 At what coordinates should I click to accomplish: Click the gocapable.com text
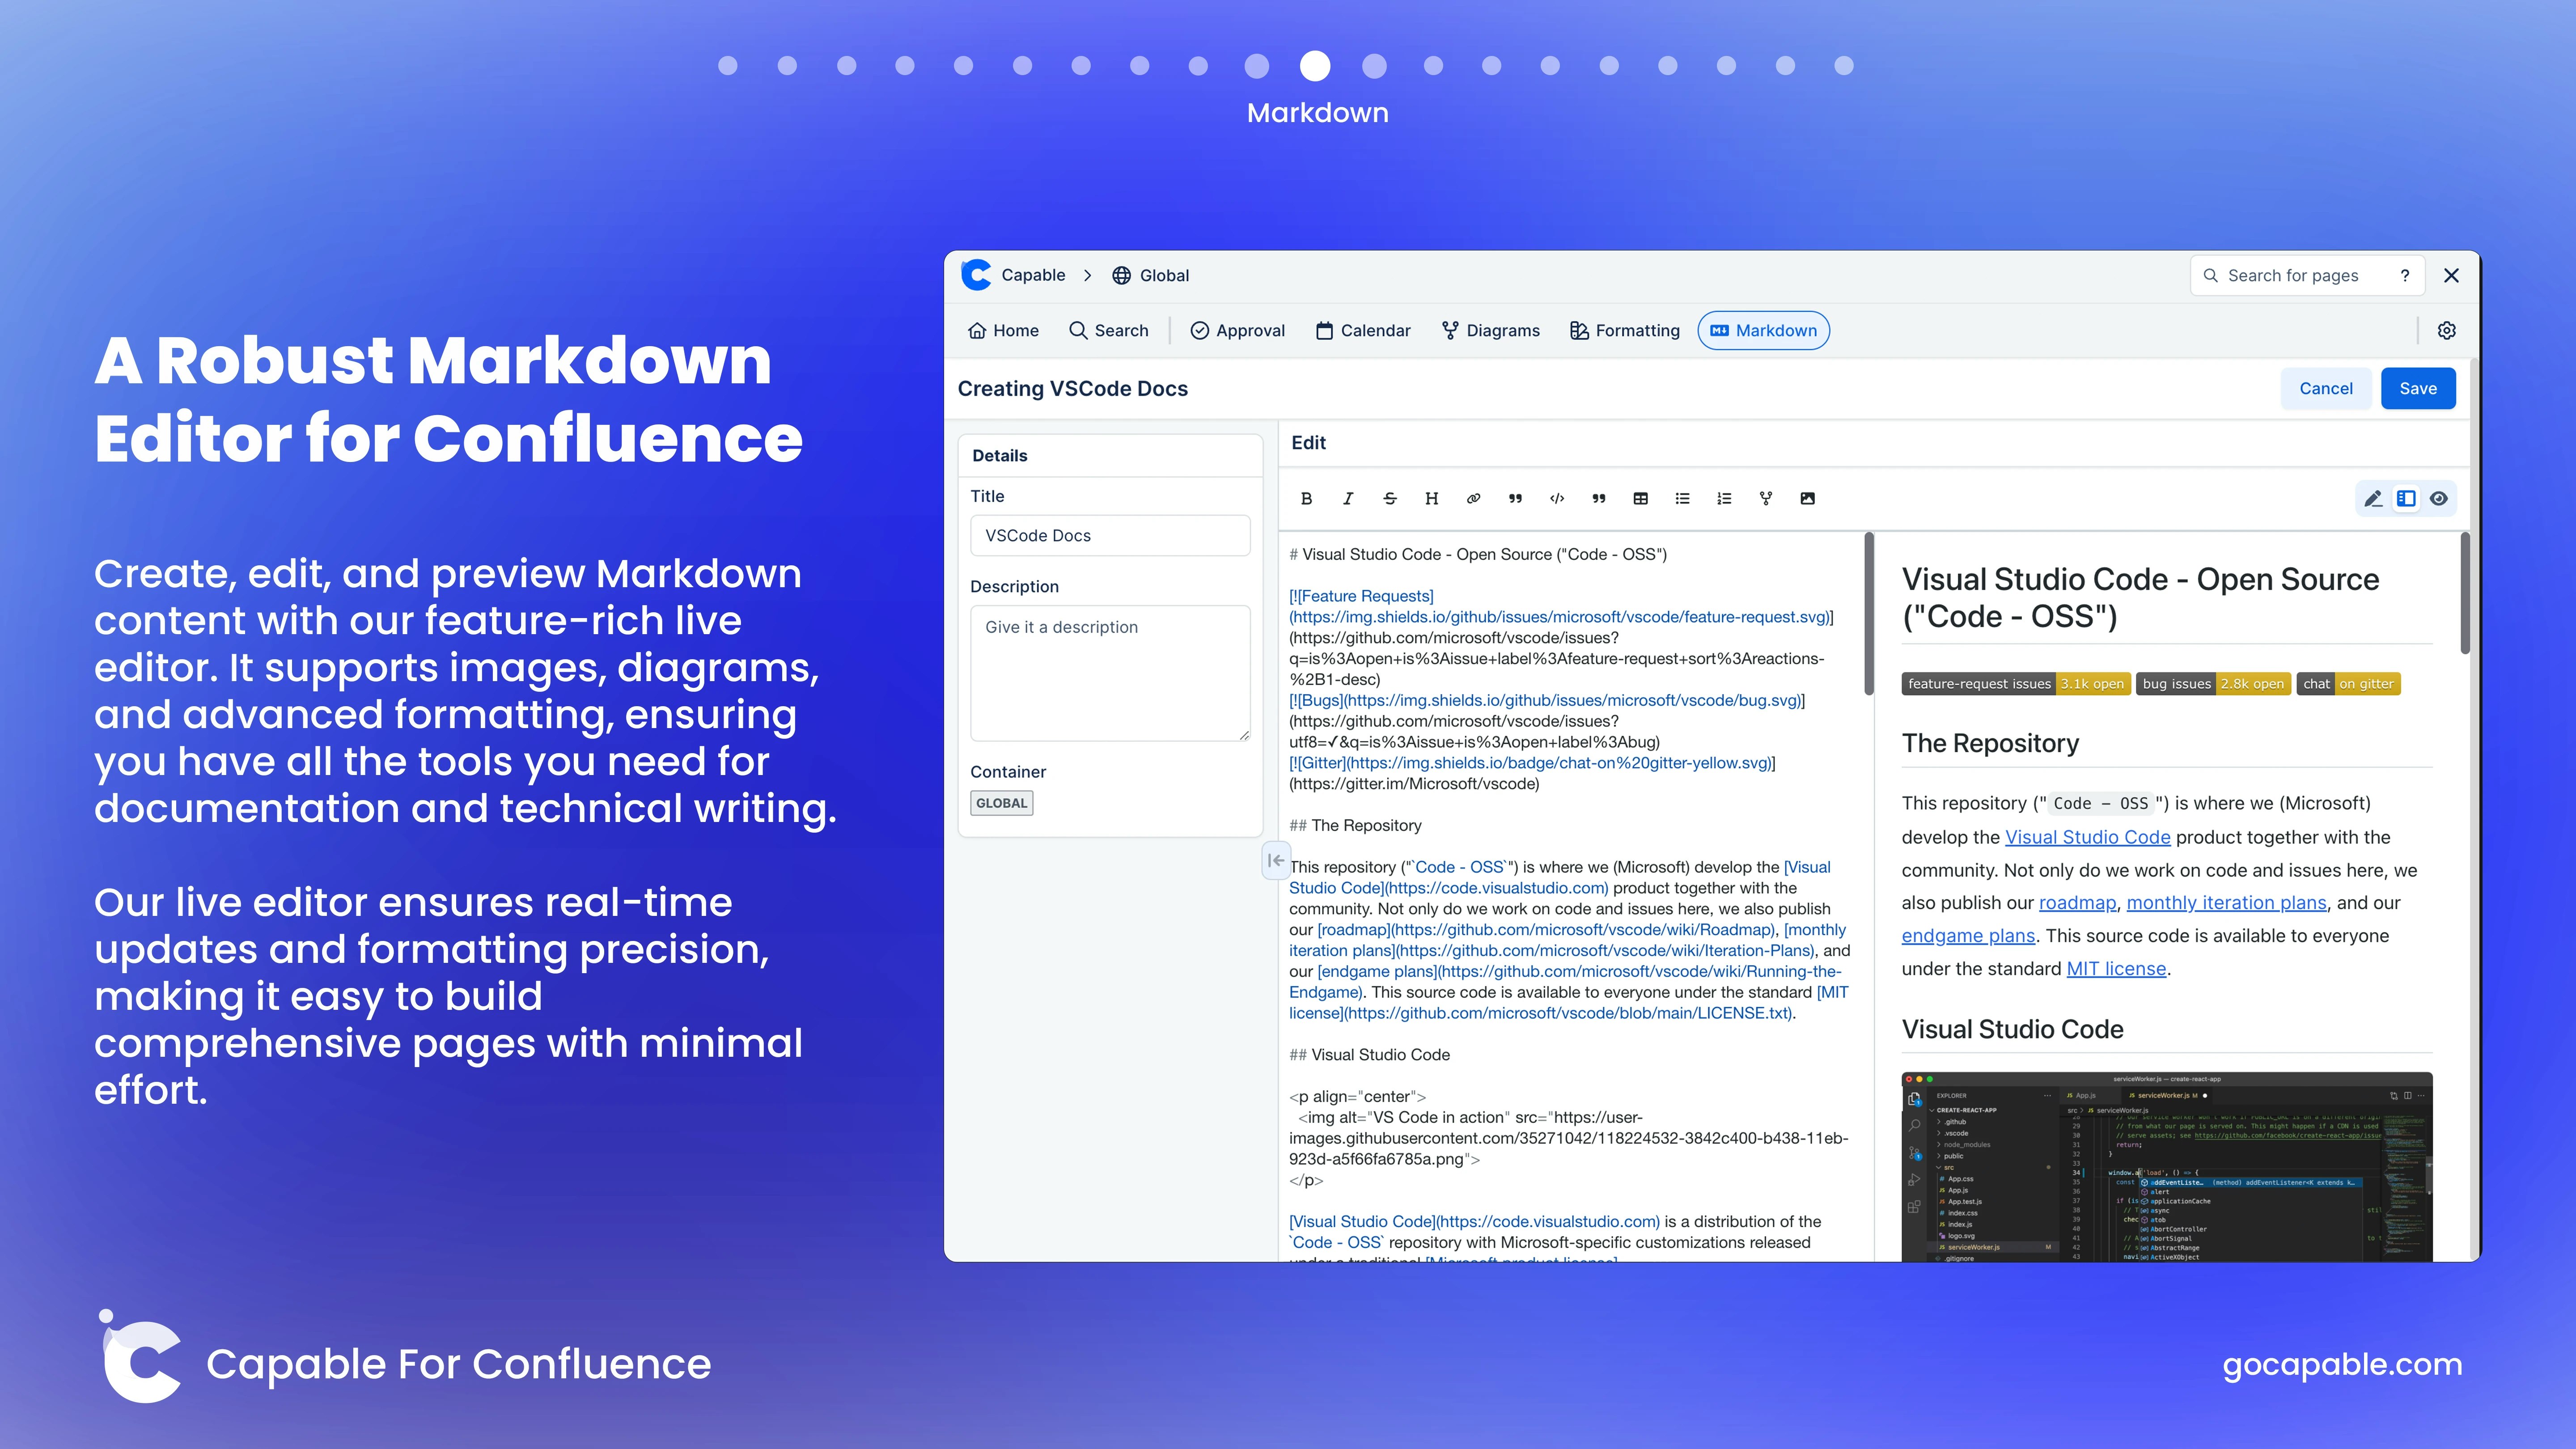(x=2342, y=1364)
